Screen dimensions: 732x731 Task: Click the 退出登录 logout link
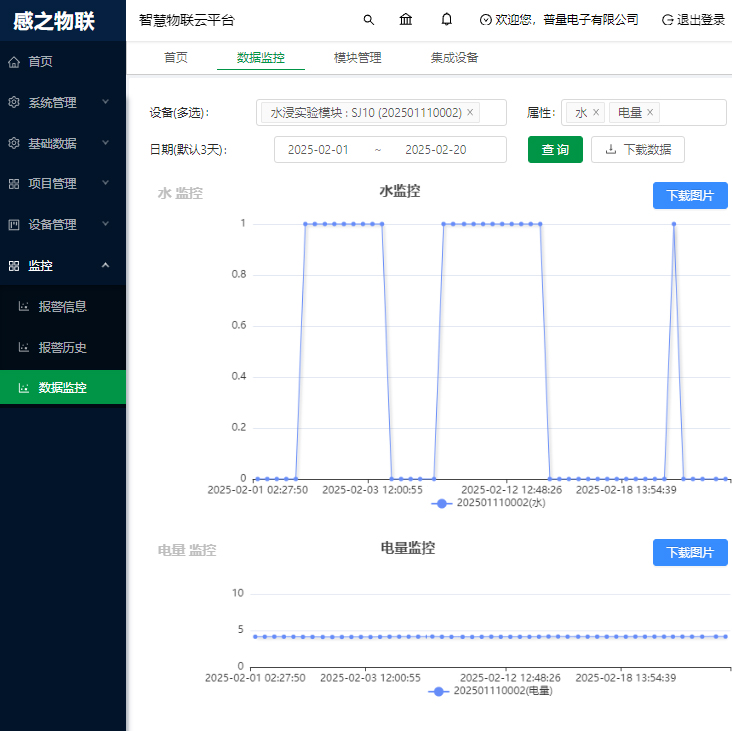point(693,20)
